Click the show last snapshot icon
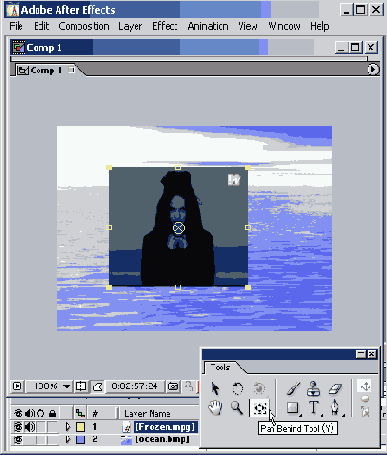Screen dimensions: 387x455 pos(189,386)
